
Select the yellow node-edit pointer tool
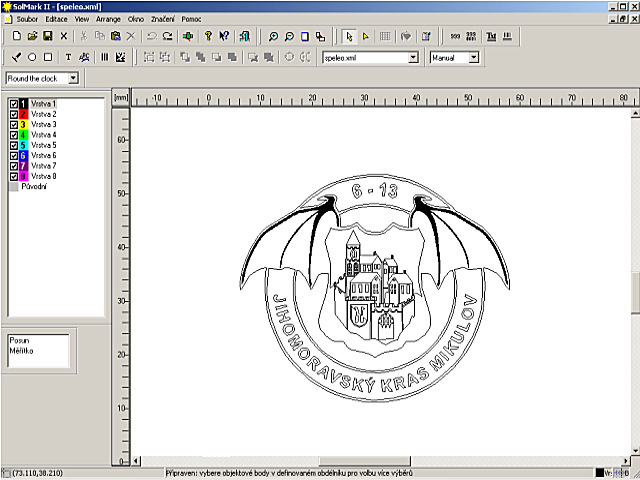[365, 37]
